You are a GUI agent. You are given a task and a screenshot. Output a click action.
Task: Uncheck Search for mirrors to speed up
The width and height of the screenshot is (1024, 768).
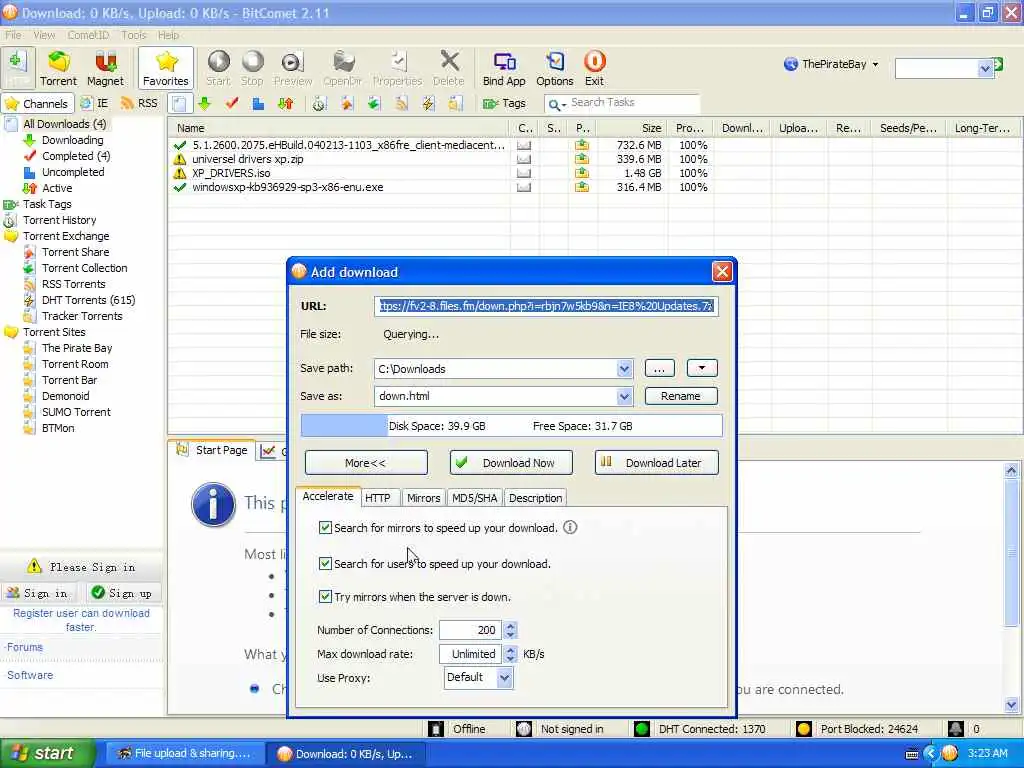325,527
